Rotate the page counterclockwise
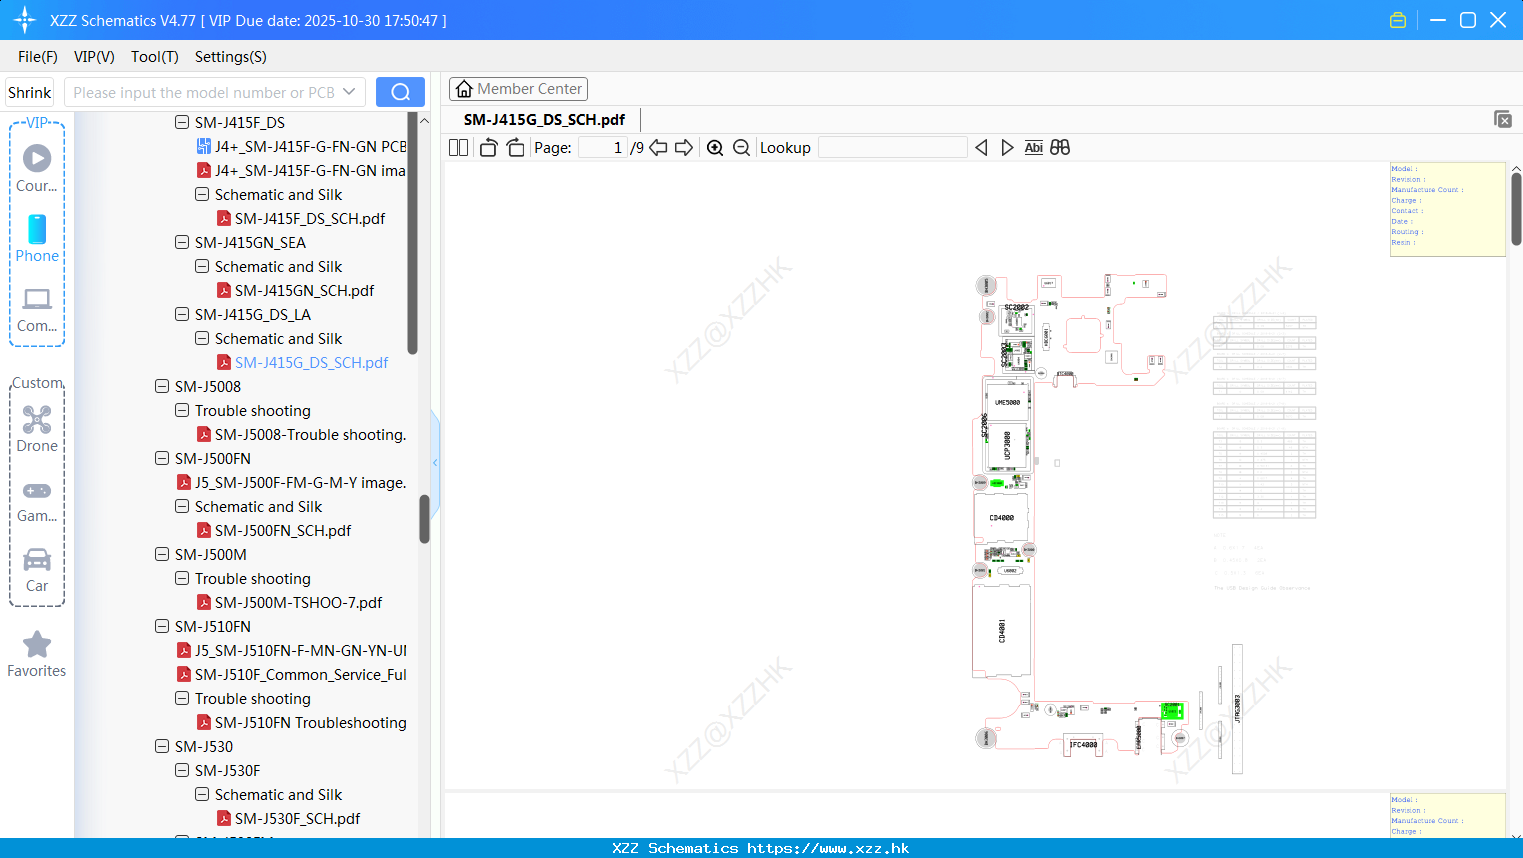Image resolution: width=1523 pixels, height=858 pixels. [488, 148]
